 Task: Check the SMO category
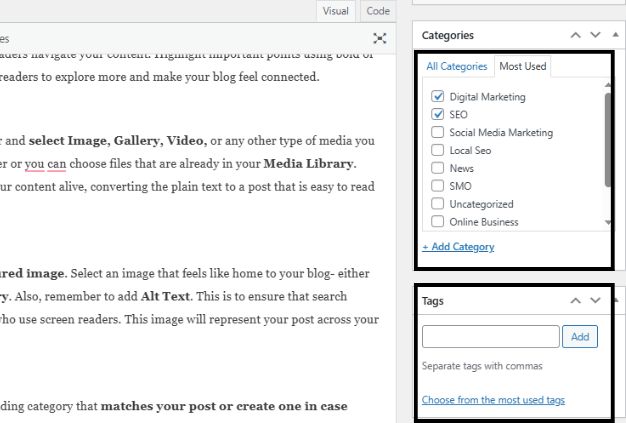tap(438, 186)
